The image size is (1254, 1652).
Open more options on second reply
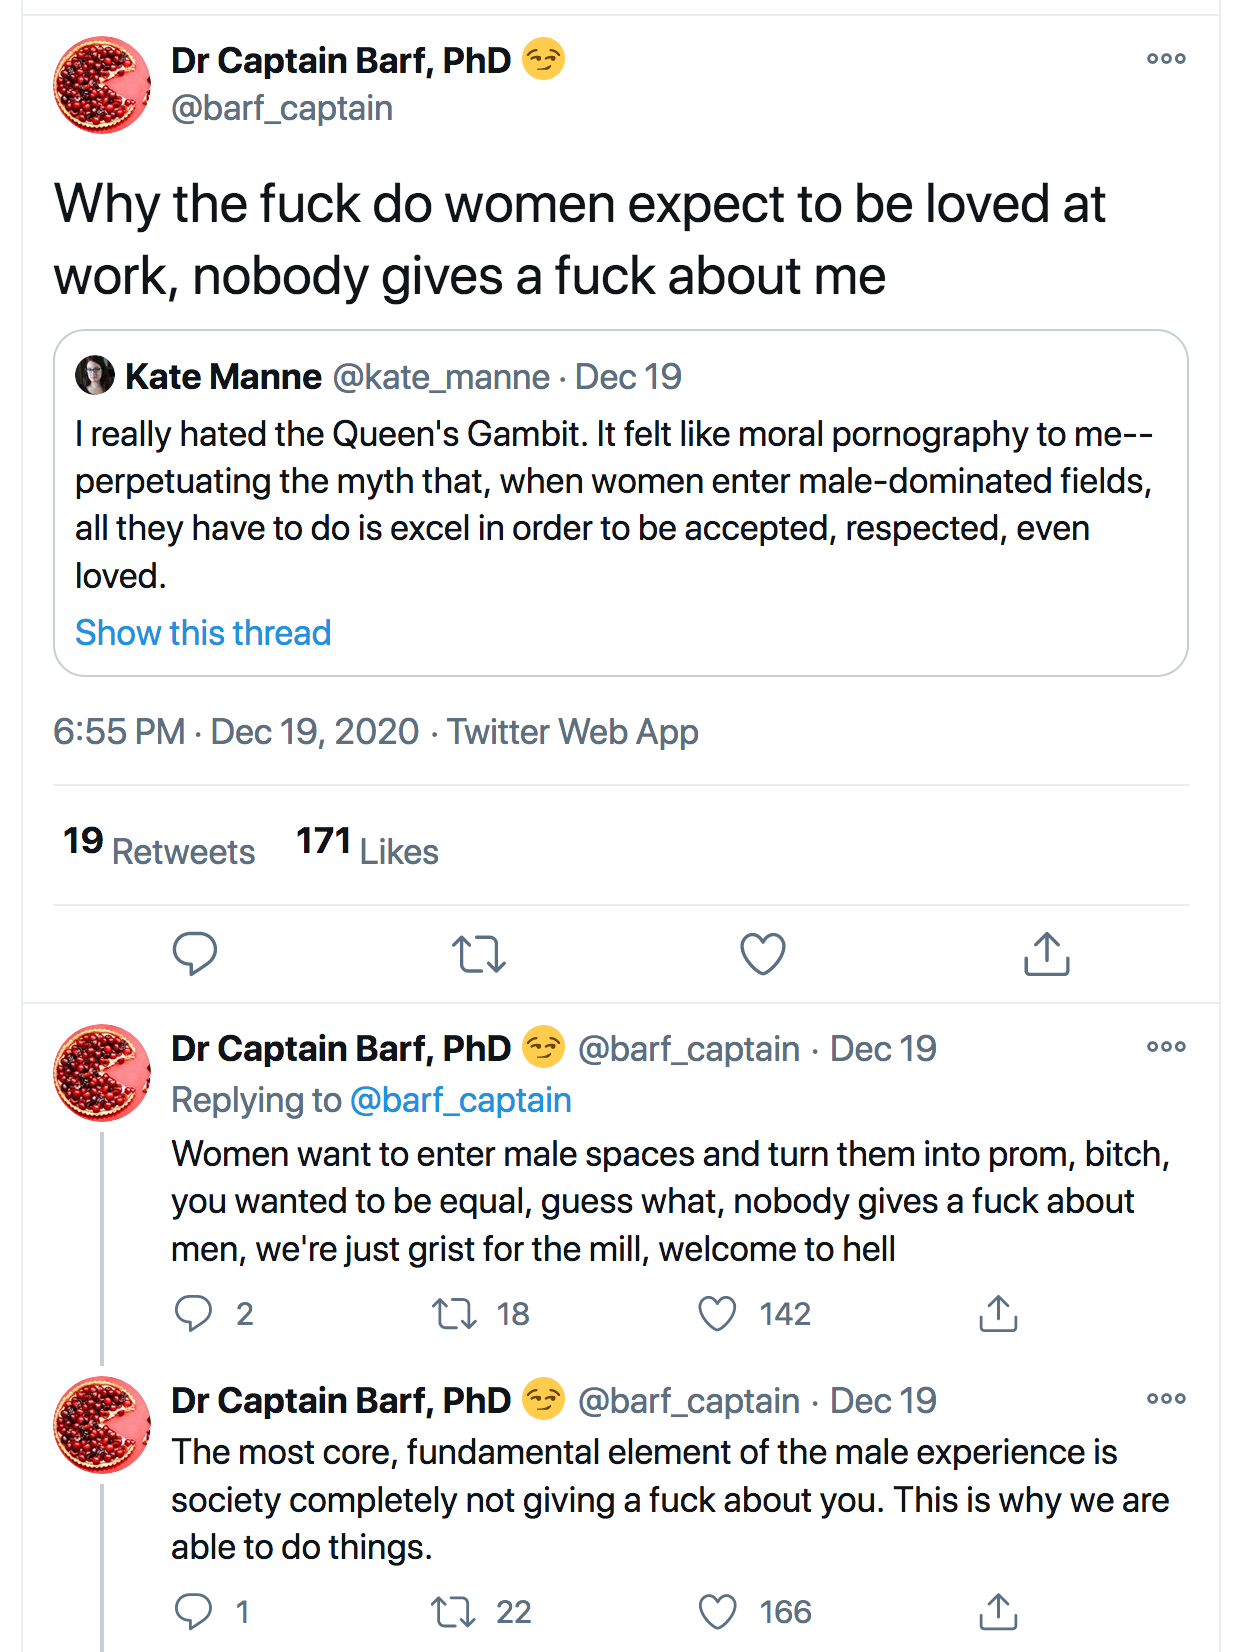click(1166, 1399)
